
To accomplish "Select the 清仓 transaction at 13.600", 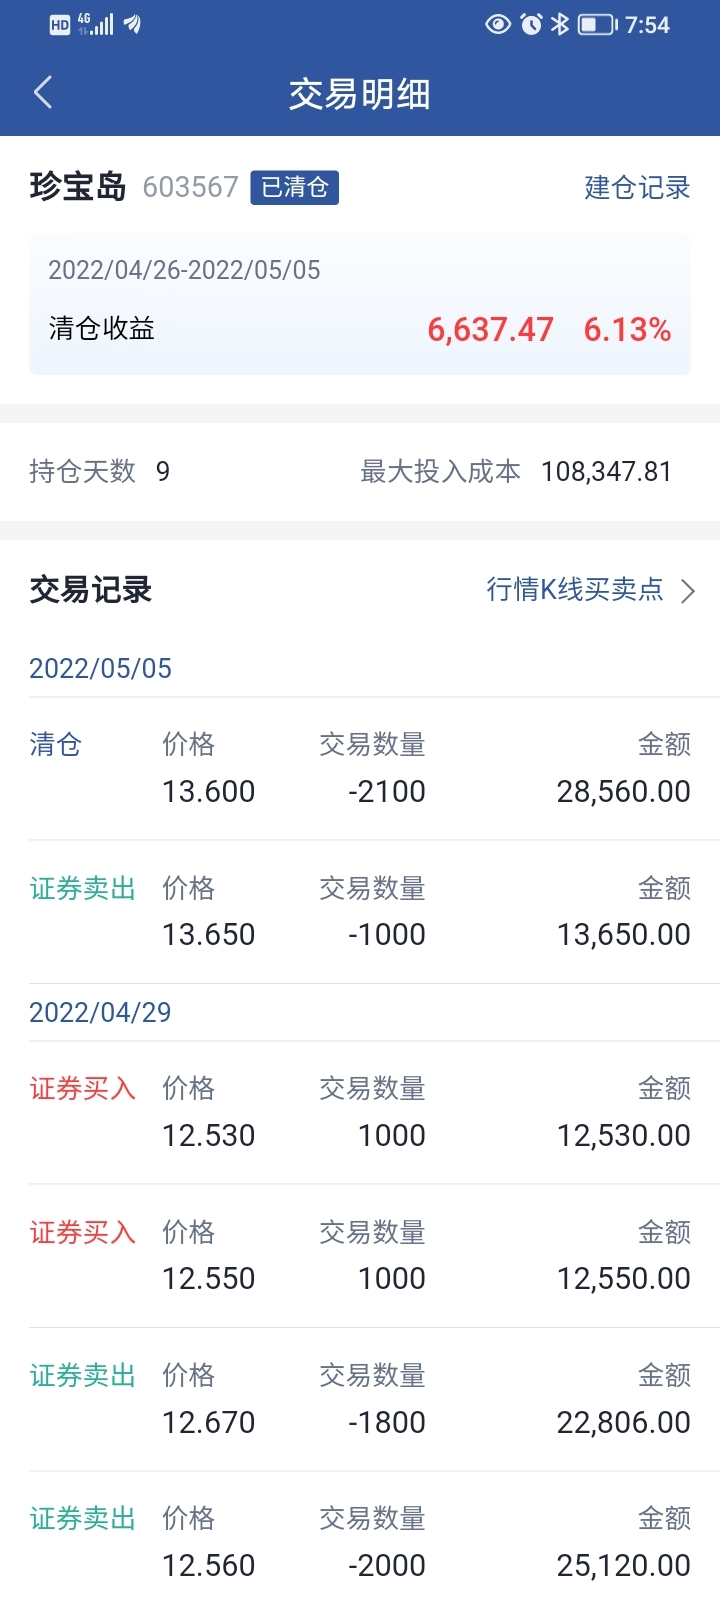I will 360,768.
